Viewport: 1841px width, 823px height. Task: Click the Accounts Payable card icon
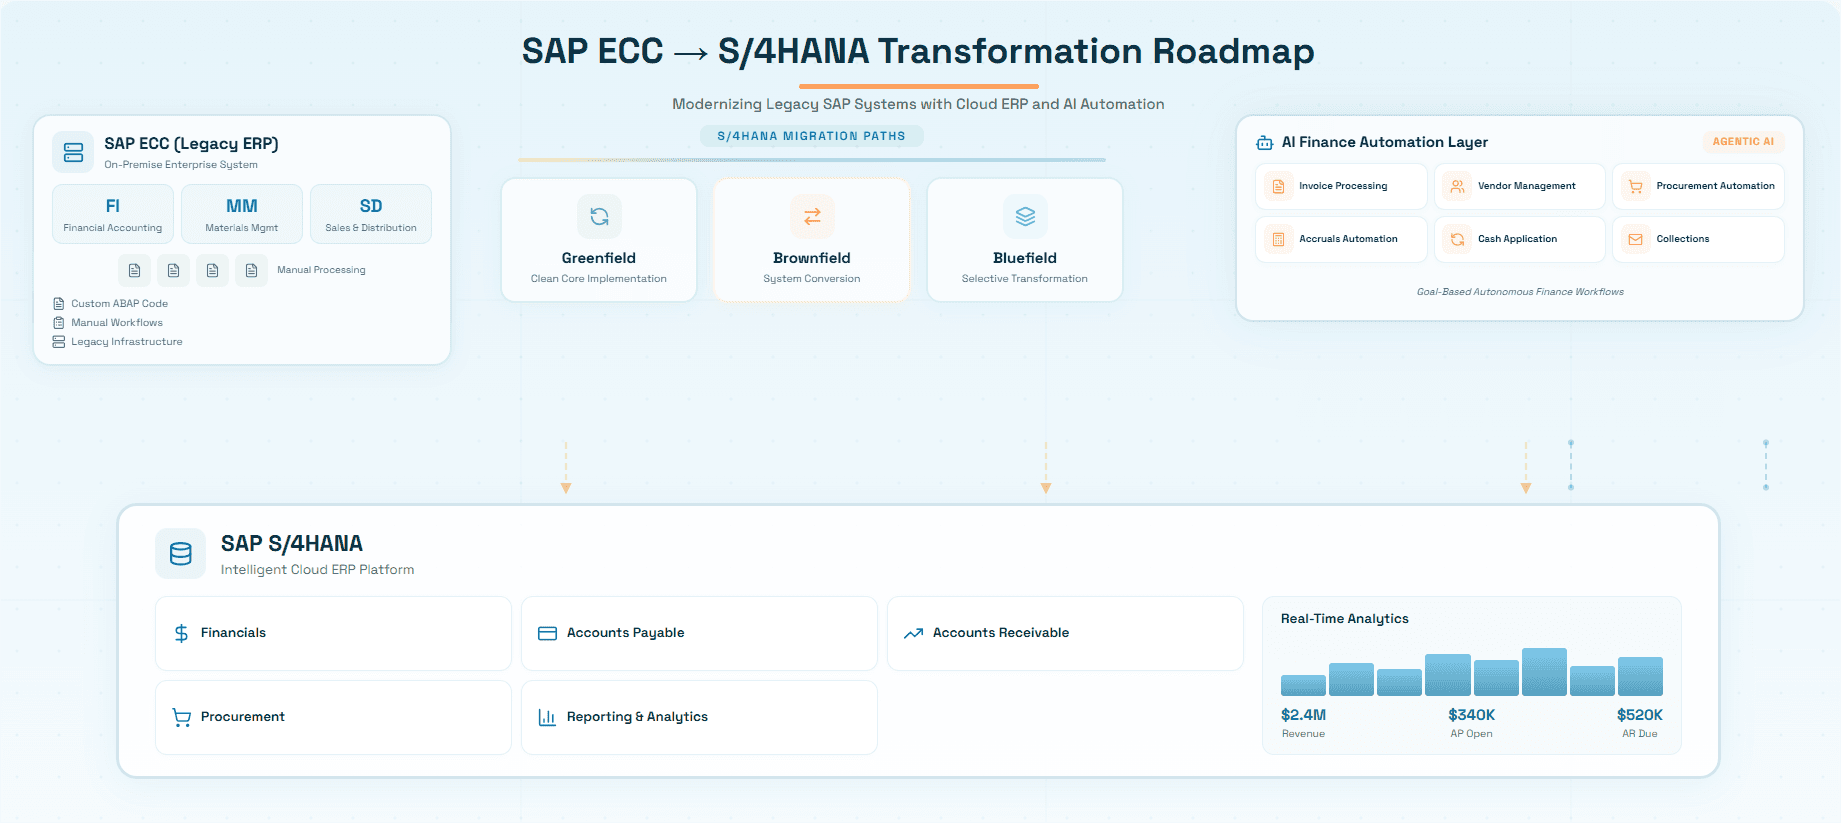pyautogui.click(x=547, y=633)
